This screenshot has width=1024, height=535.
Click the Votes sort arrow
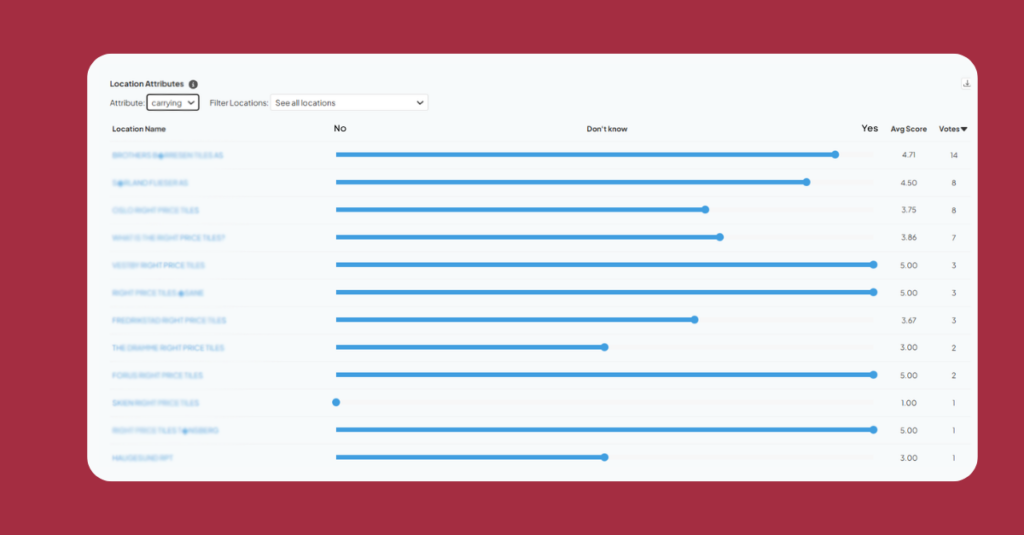[x=964, y=129]
